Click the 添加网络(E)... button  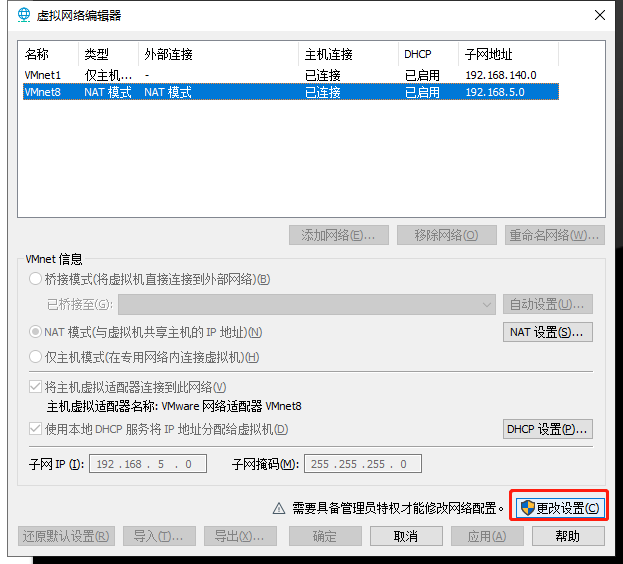(x=339, y=235)
